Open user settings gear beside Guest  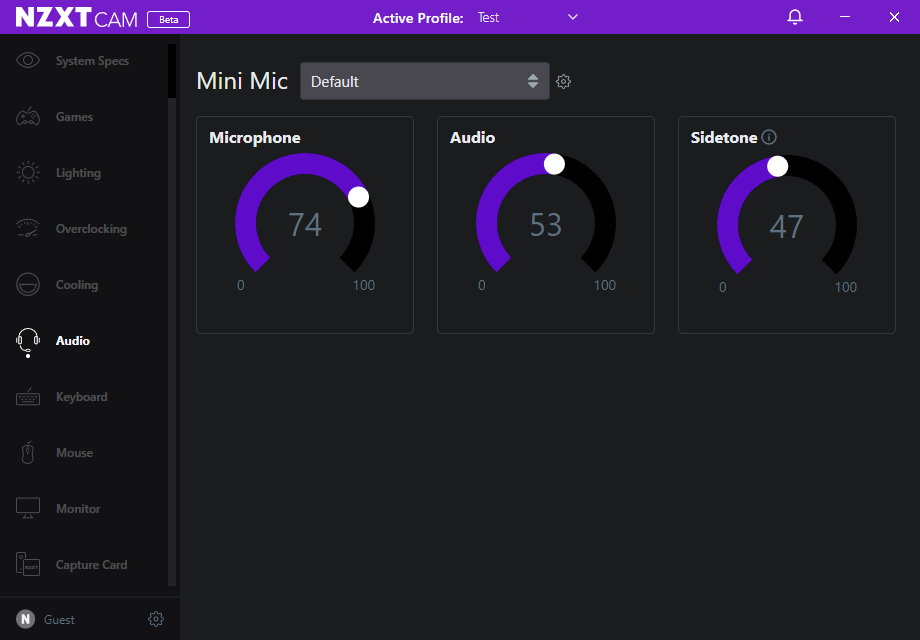(x=156, y=619)
